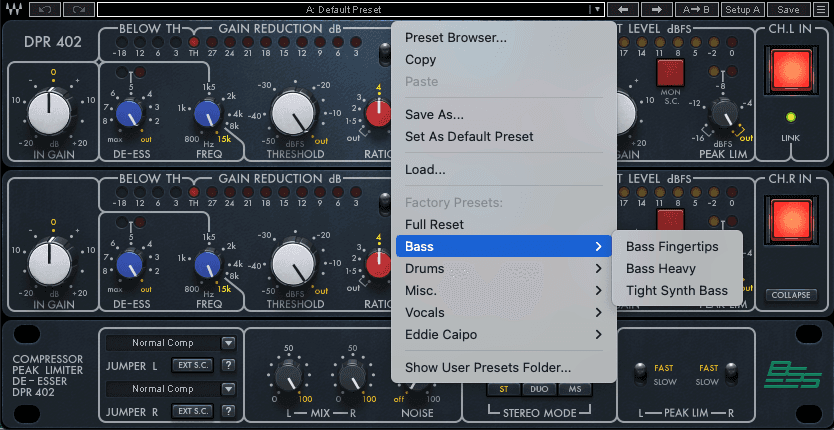Open Jumper L Normal Comp dropdown
Image resolution: width=834 pixels, height=430 pixels.
[228, 343]
